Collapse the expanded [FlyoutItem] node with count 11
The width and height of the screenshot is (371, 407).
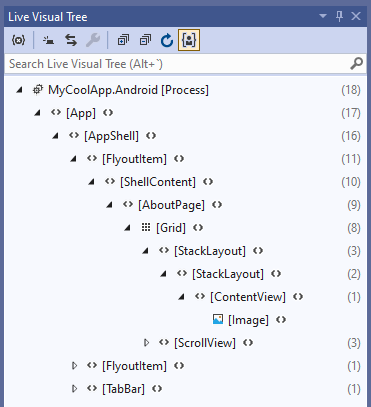coord(74,159)
